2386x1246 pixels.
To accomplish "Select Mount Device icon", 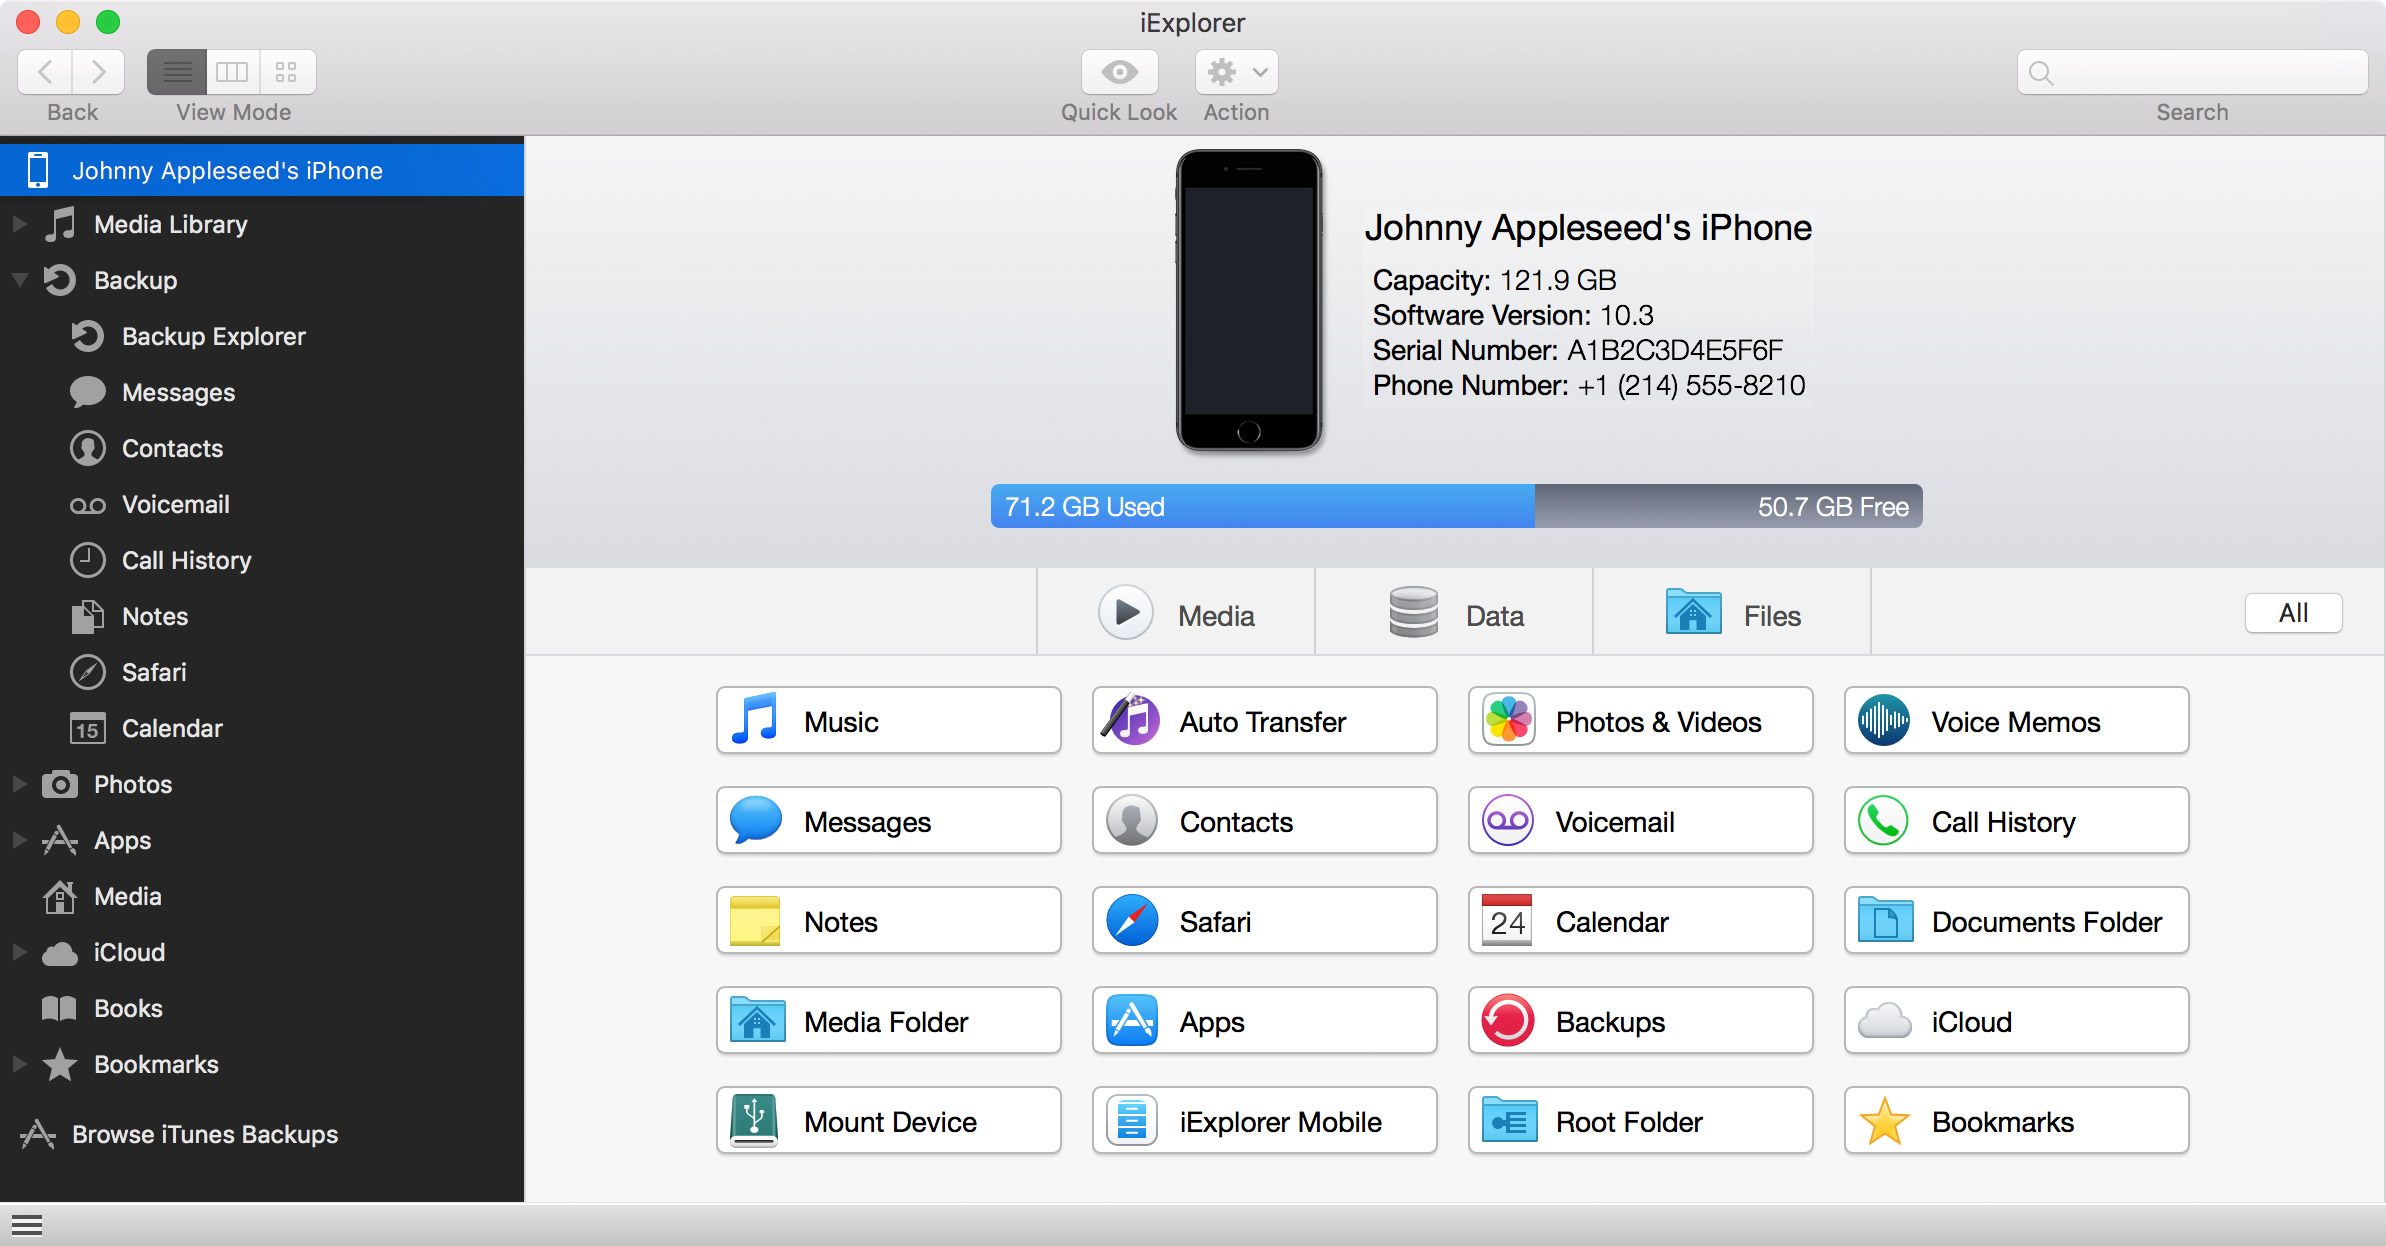I will 756,1121.
